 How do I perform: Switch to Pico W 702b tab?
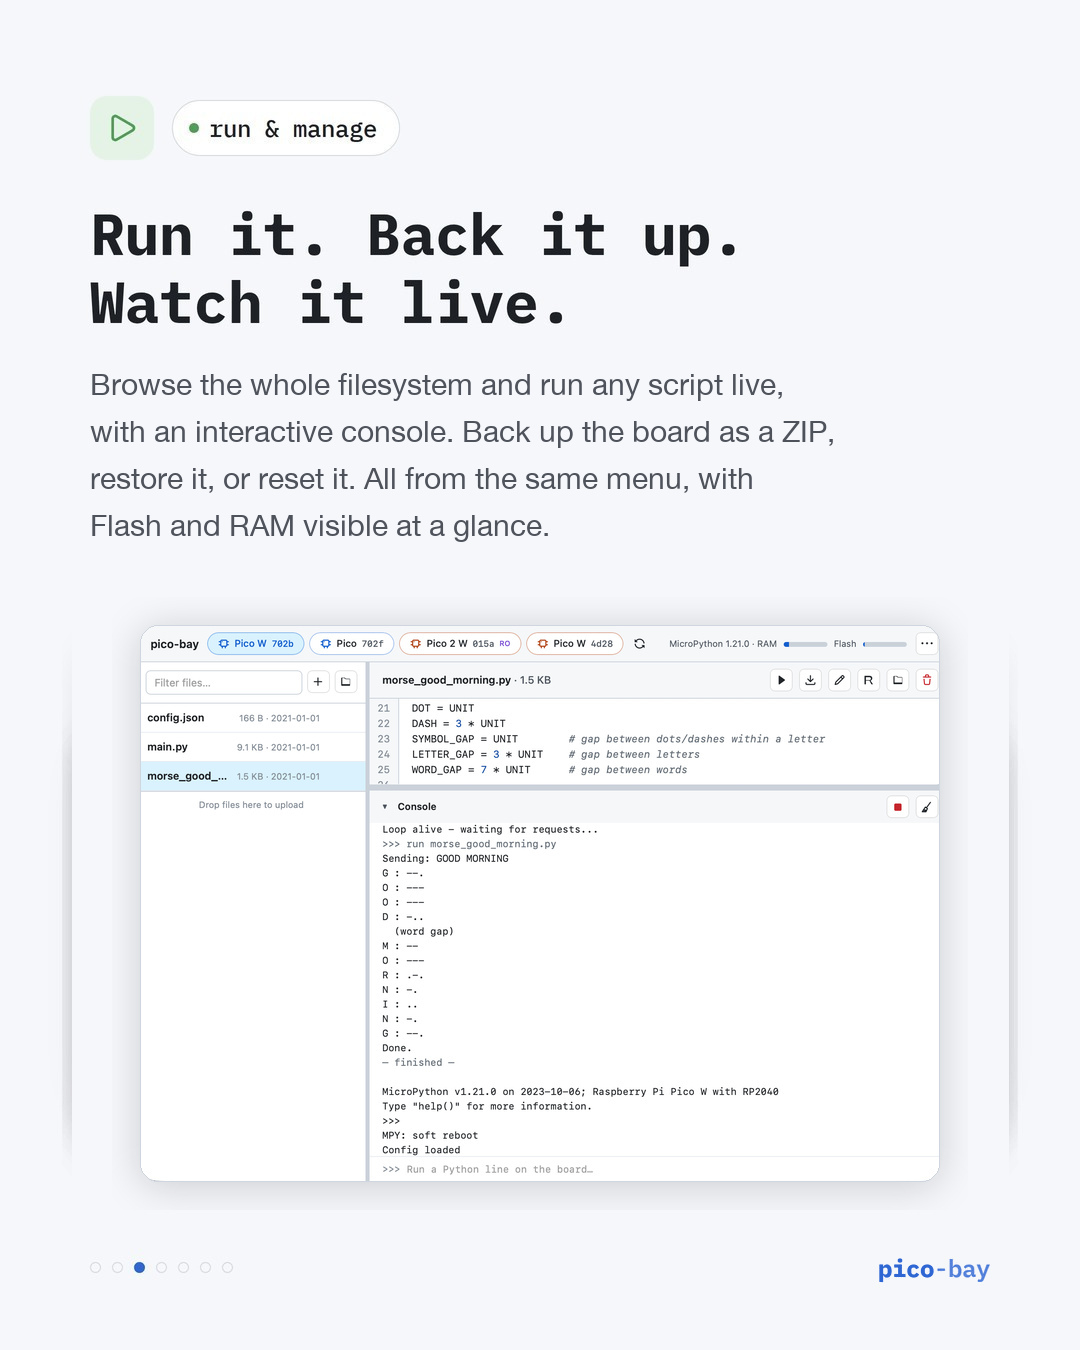(x=256, y=644)
